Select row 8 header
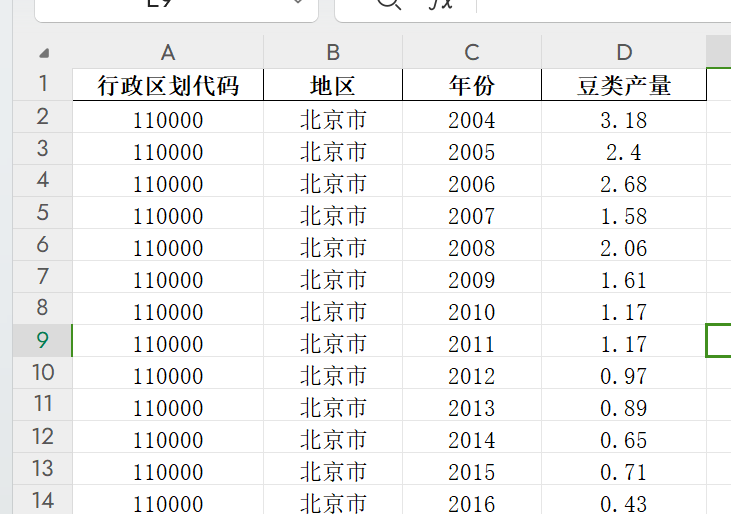Viewport: 731px width, 514px height. [42, 308]
